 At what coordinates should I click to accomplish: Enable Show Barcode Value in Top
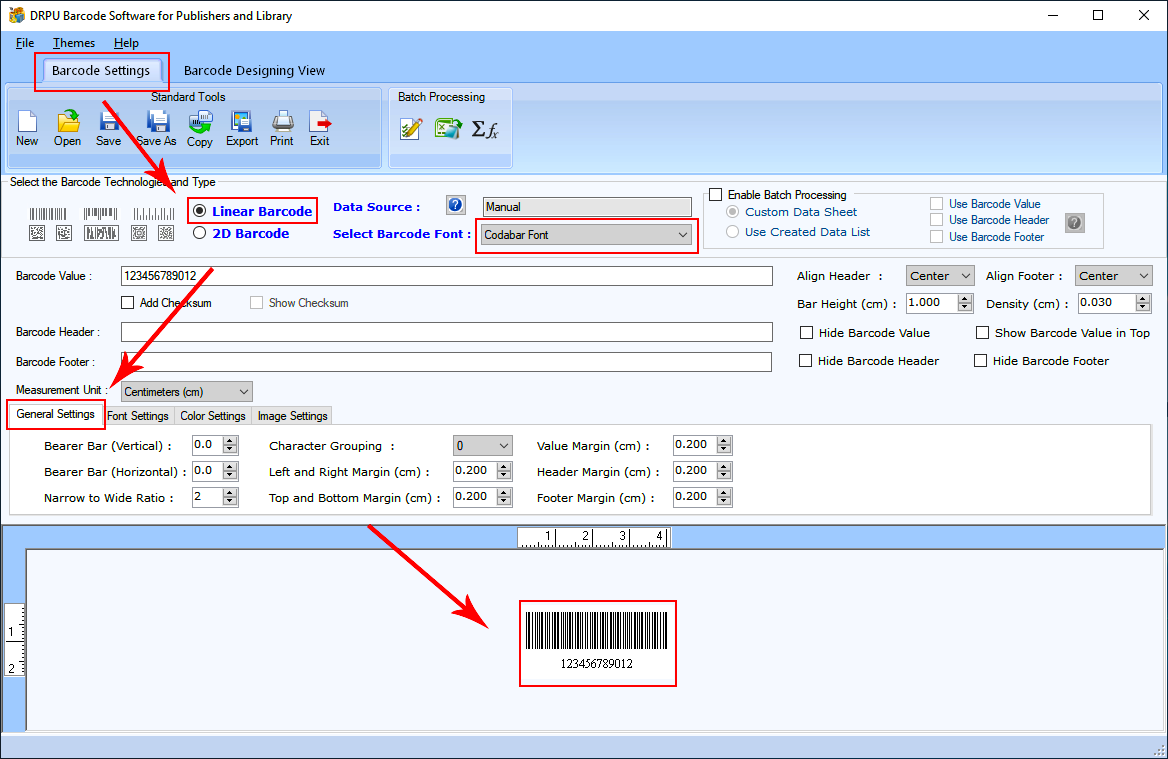pyautogui.click(x=983, y=332)
